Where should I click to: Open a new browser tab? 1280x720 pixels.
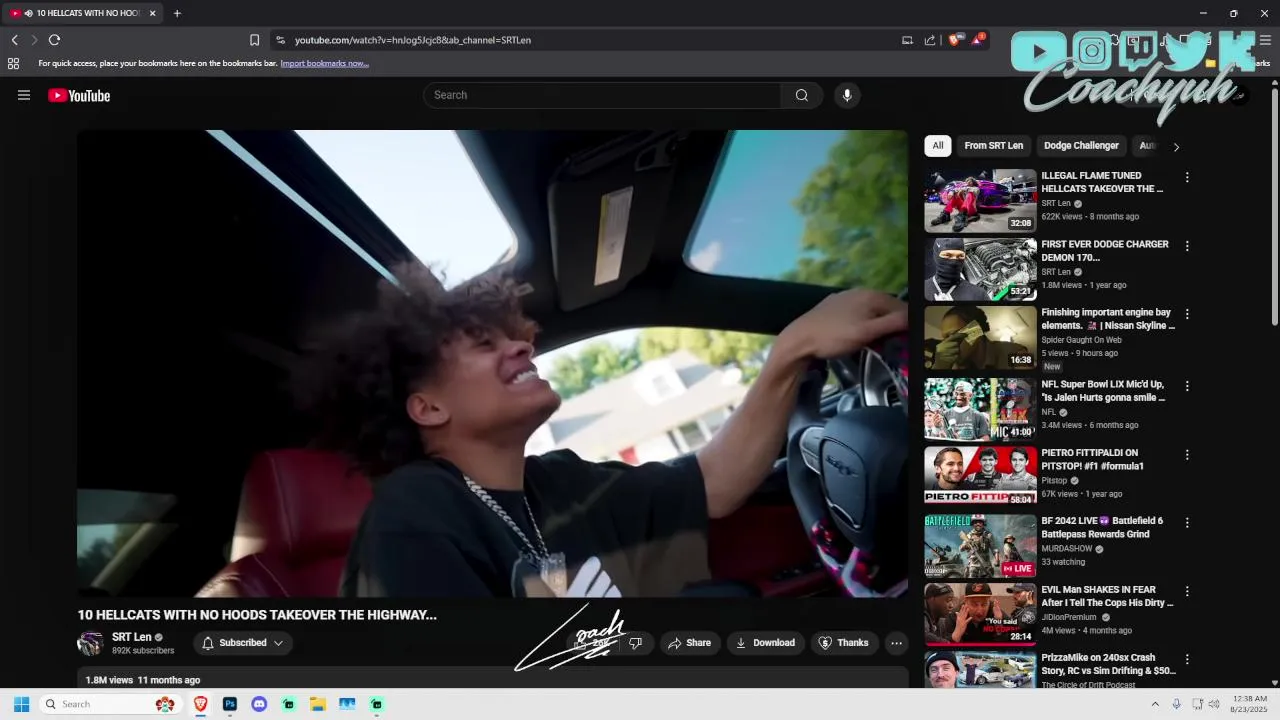(177, 13)
